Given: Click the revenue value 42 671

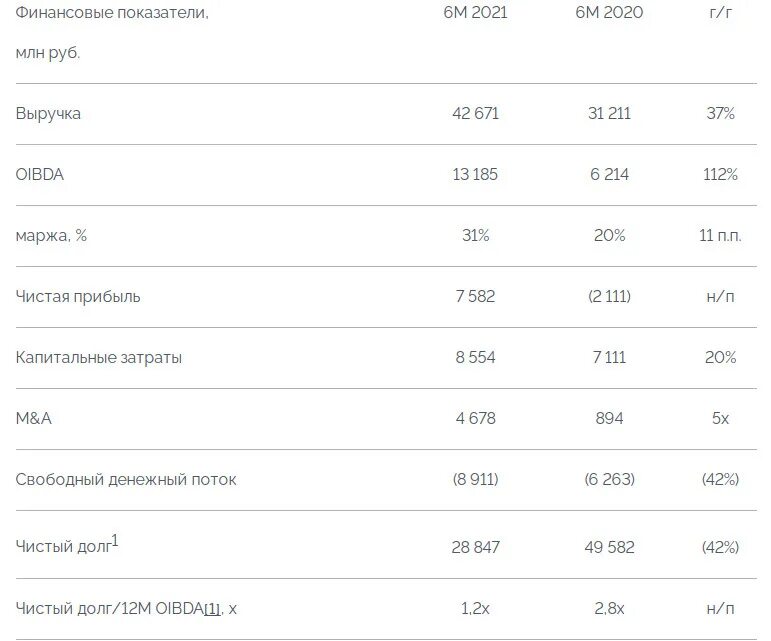Looking at the screenshot, I should tap(475, 114).
